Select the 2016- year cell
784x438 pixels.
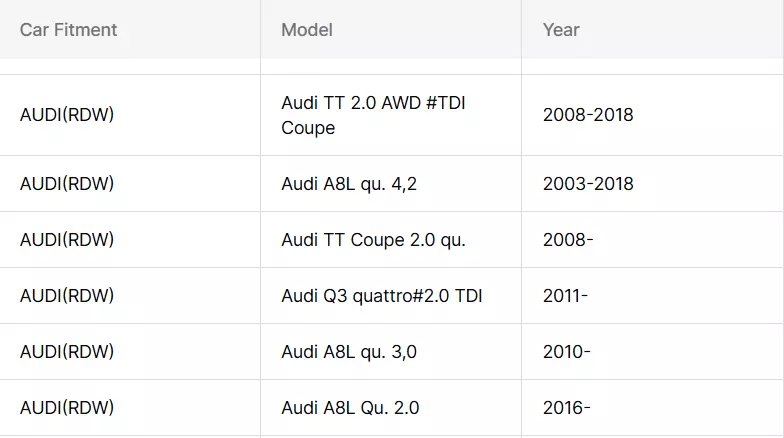tap(566, 408)
